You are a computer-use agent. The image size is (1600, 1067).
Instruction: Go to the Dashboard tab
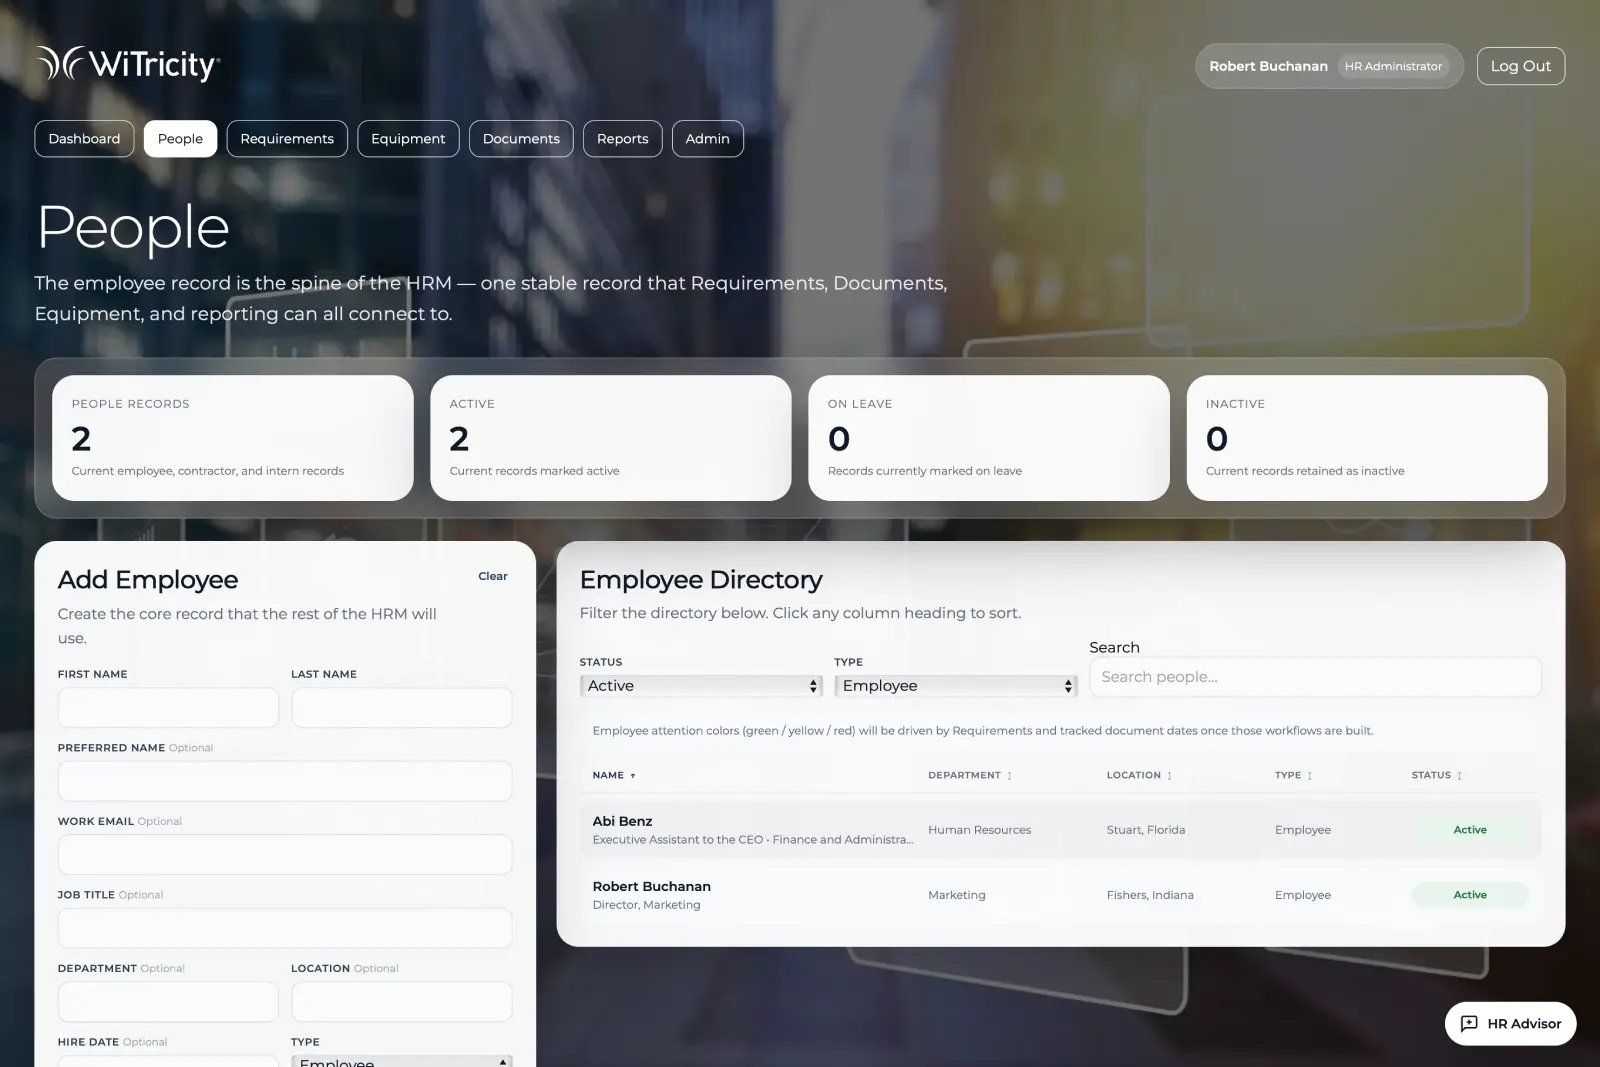click(x=84, y=139)
